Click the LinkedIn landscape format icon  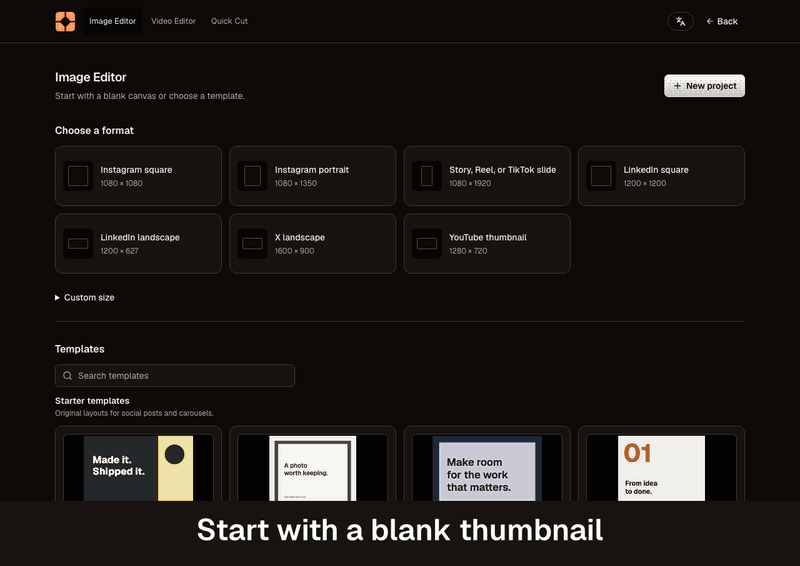(x=78, y=243)
